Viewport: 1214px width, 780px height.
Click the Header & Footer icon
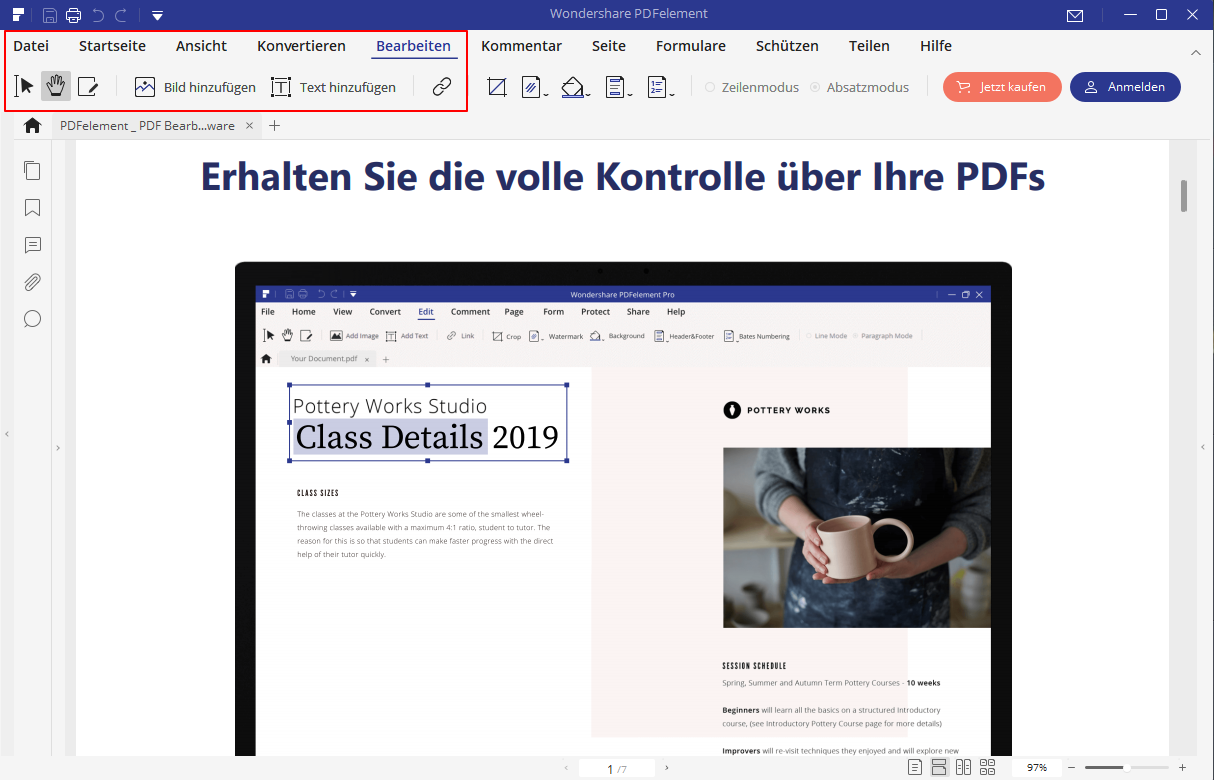pyautogui.click(x=615, y=87)
